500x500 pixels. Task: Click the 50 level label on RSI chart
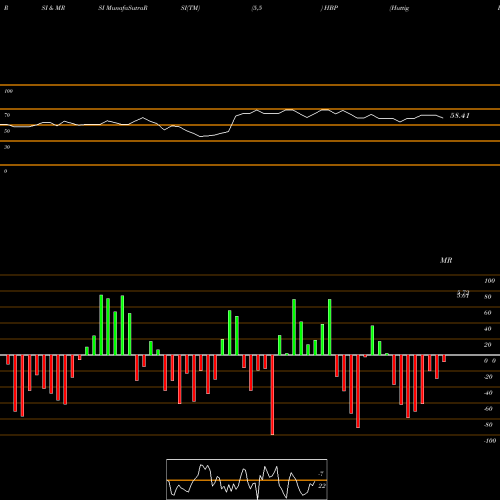pyautogui.click(x=7, y=131)
